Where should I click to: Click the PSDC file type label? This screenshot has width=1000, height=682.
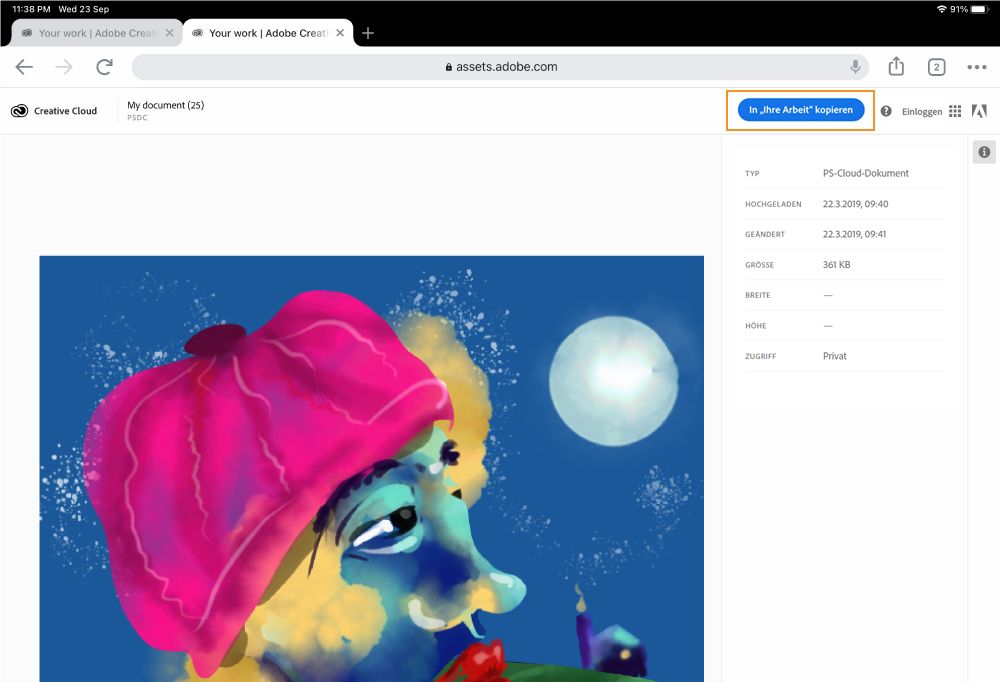137,118
